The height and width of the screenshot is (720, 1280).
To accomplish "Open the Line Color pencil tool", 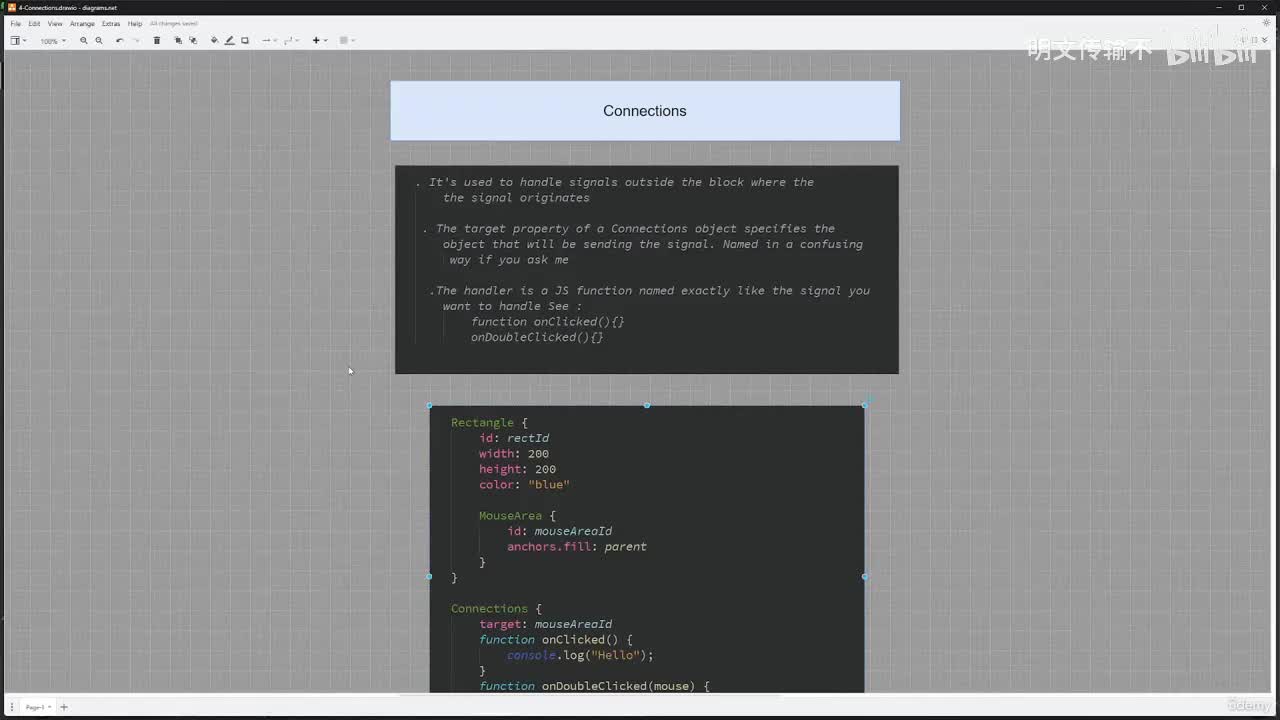I will pos(229,41).
